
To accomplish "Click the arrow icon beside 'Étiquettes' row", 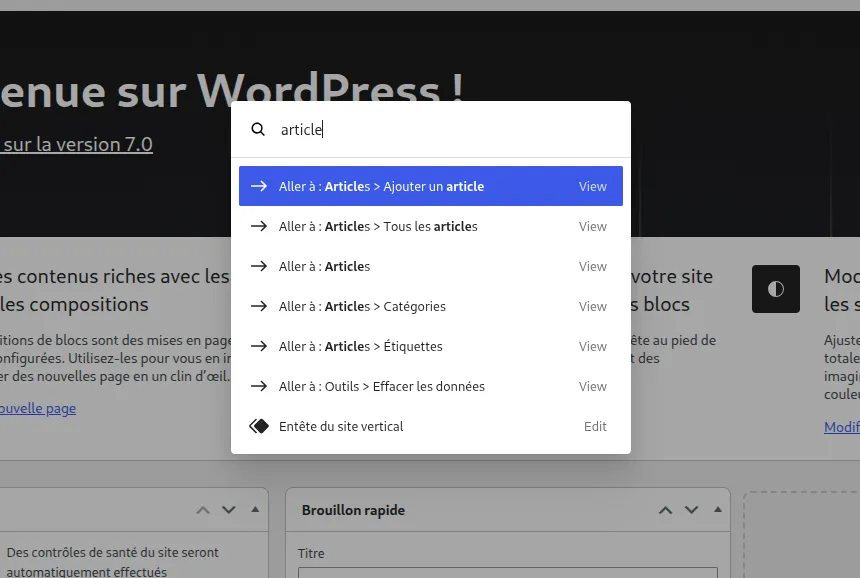I will click(x=259, y=347).
